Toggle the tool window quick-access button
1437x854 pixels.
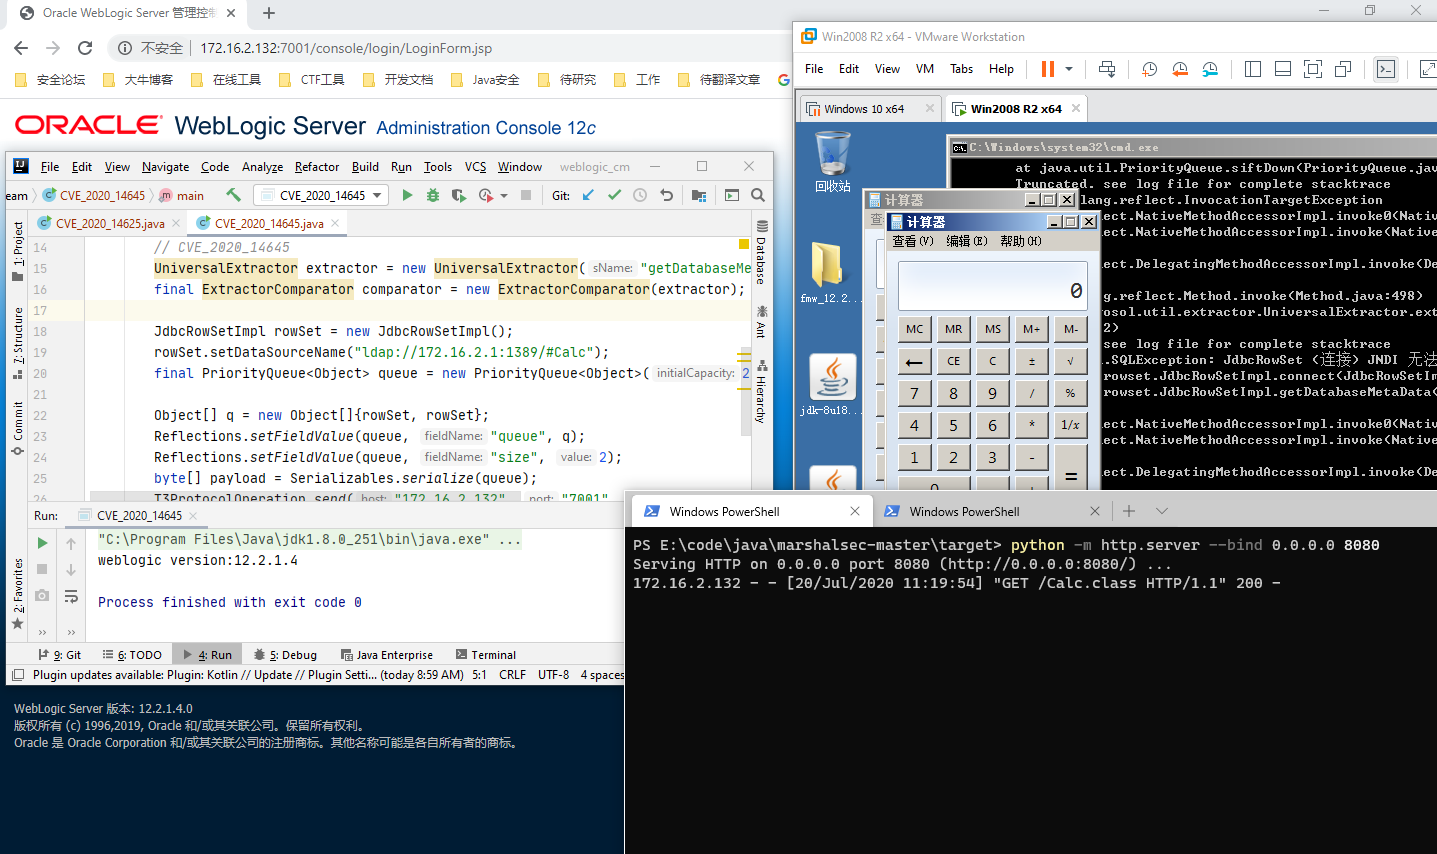pos(17,676)
